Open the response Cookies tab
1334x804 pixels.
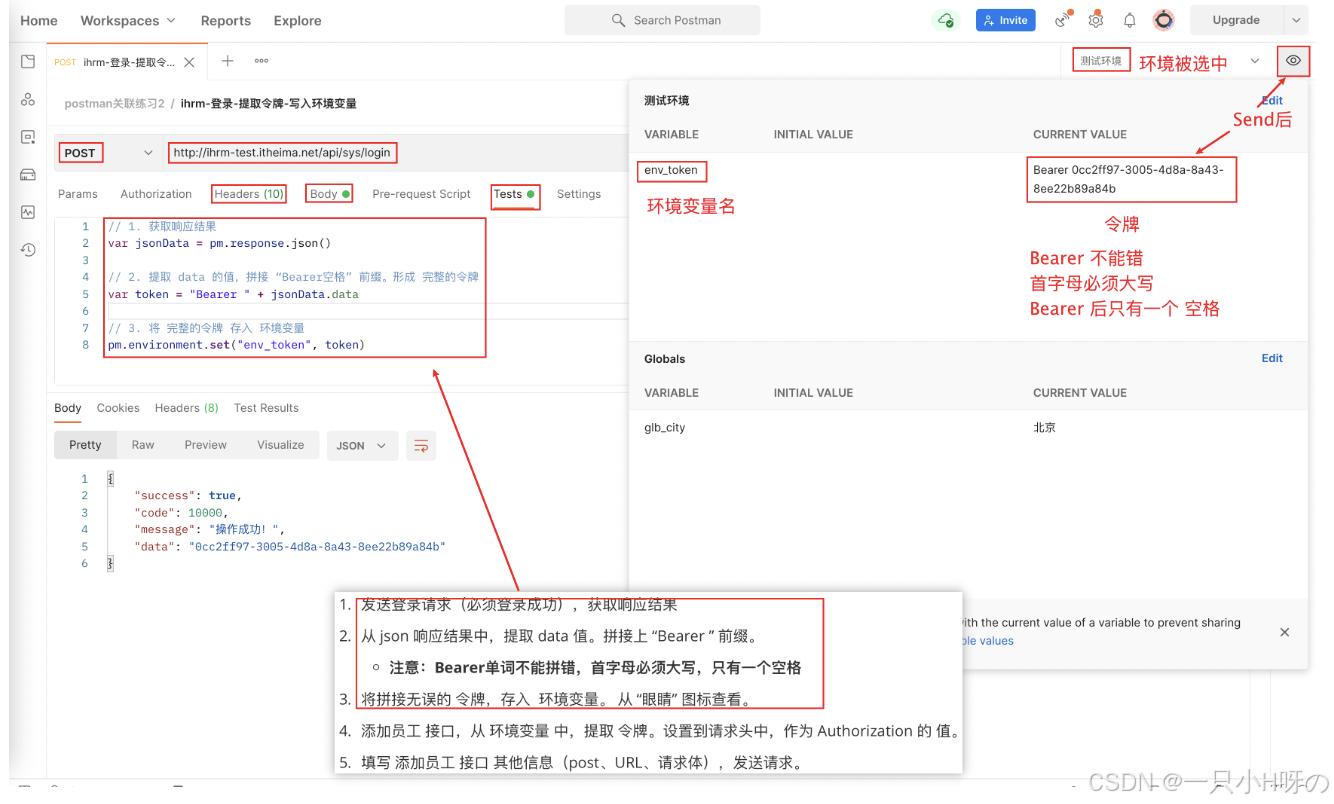point(118,408)
